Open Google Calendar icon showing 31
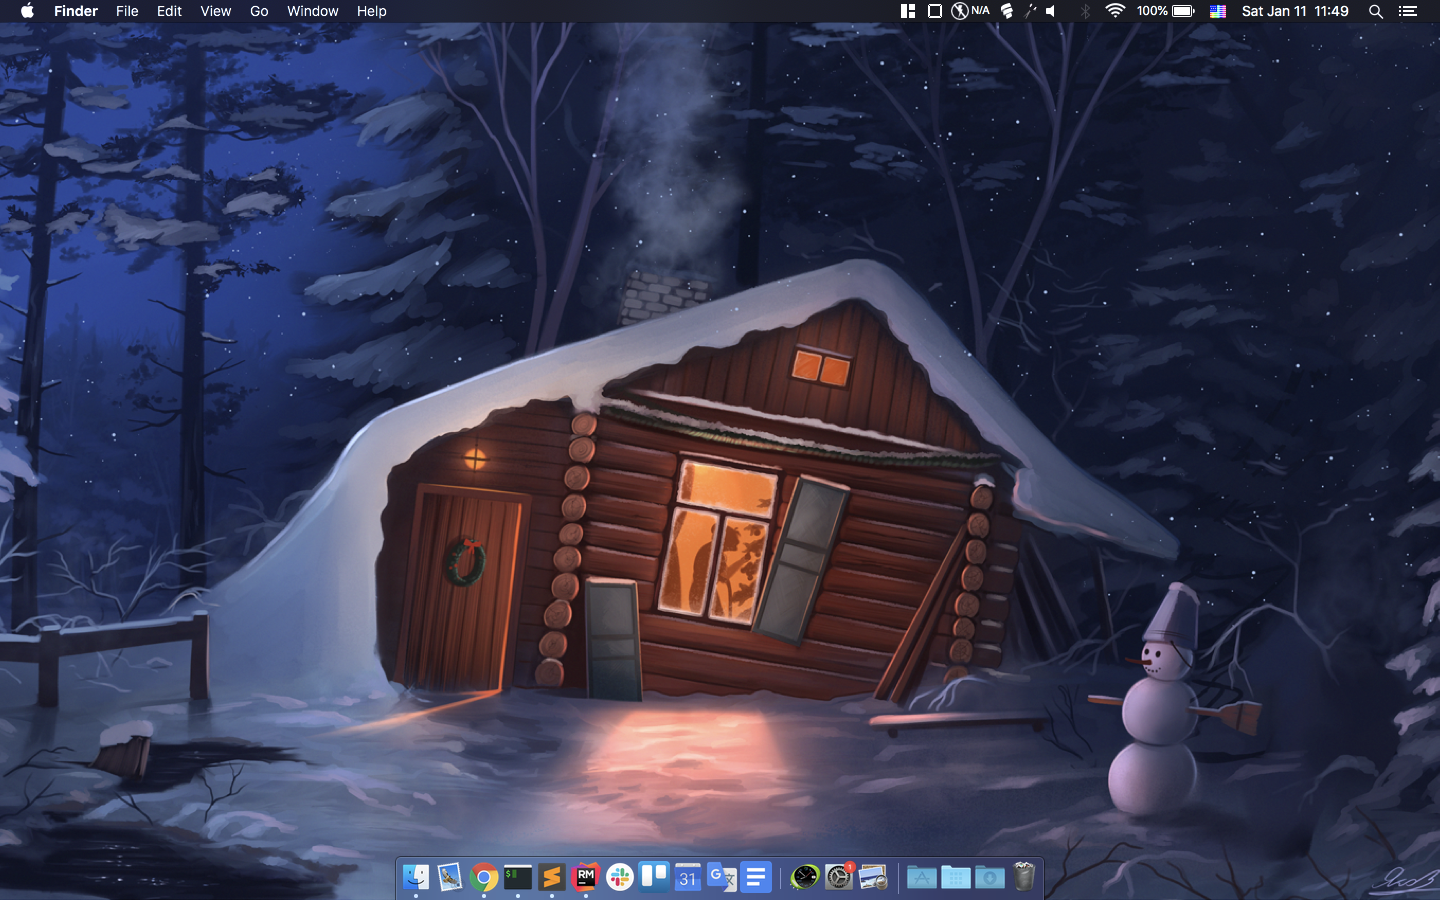The width and height of the screenshot is (1440, 900). pyautogui.click(x=688, y=877)
